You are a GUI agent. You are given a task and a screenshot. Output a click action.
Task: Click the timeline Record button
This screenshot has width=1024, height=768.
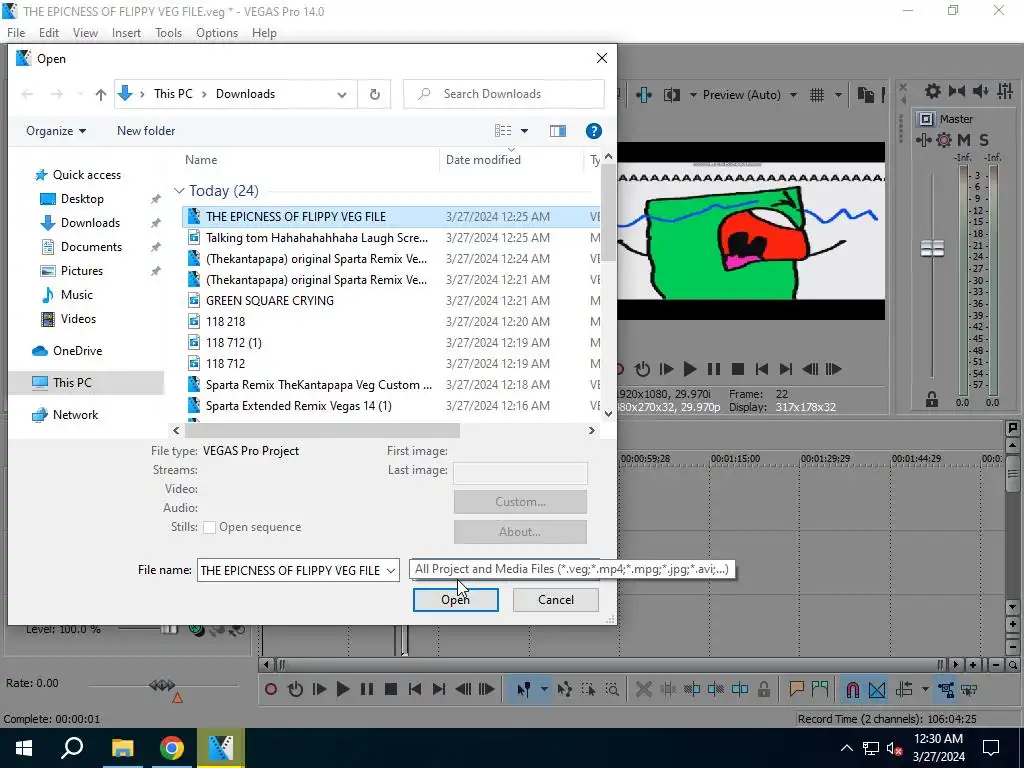pyautogui.click(x=271, y=689)
